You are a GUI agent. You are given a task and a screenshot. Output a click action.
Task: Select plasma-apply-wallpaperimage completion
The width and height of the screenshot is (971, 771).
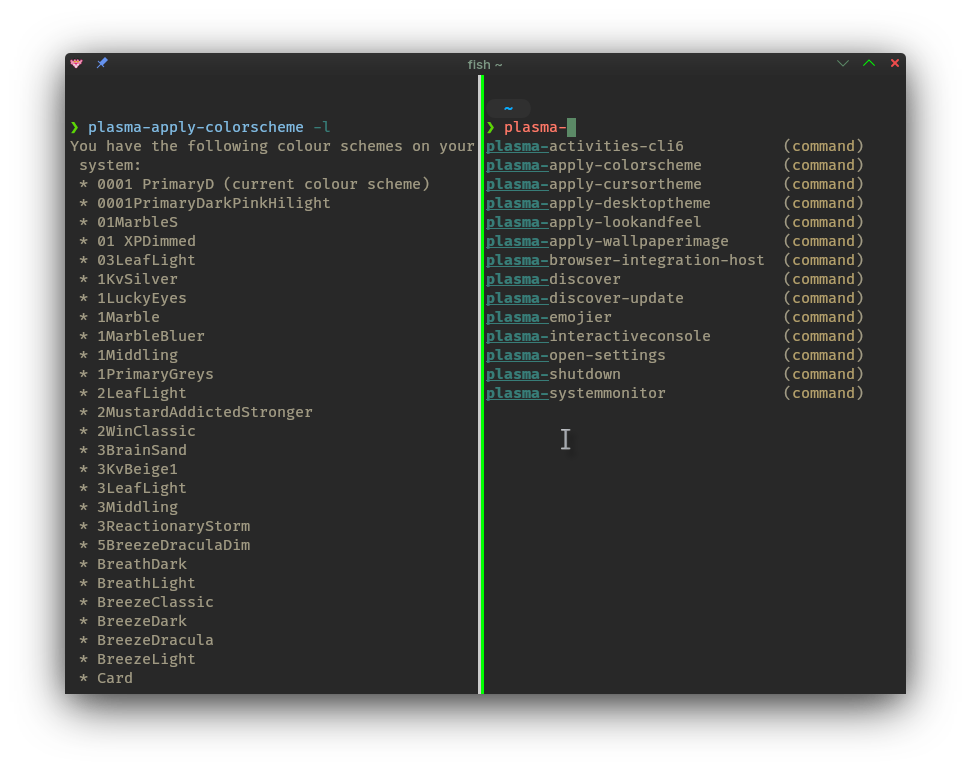tap(607, 241)
